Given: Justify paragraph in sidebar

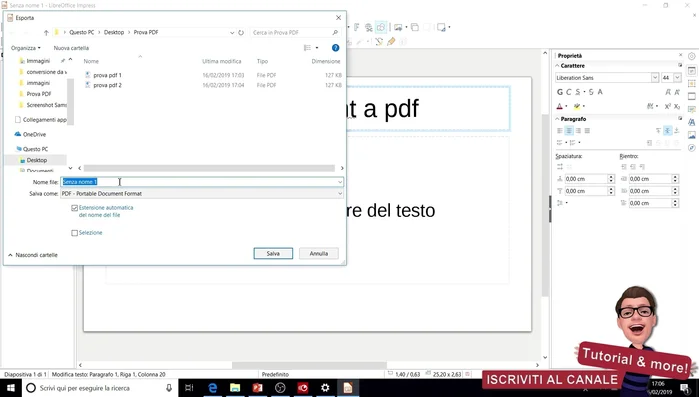Looking at the screenshot, I should (587, 131).
